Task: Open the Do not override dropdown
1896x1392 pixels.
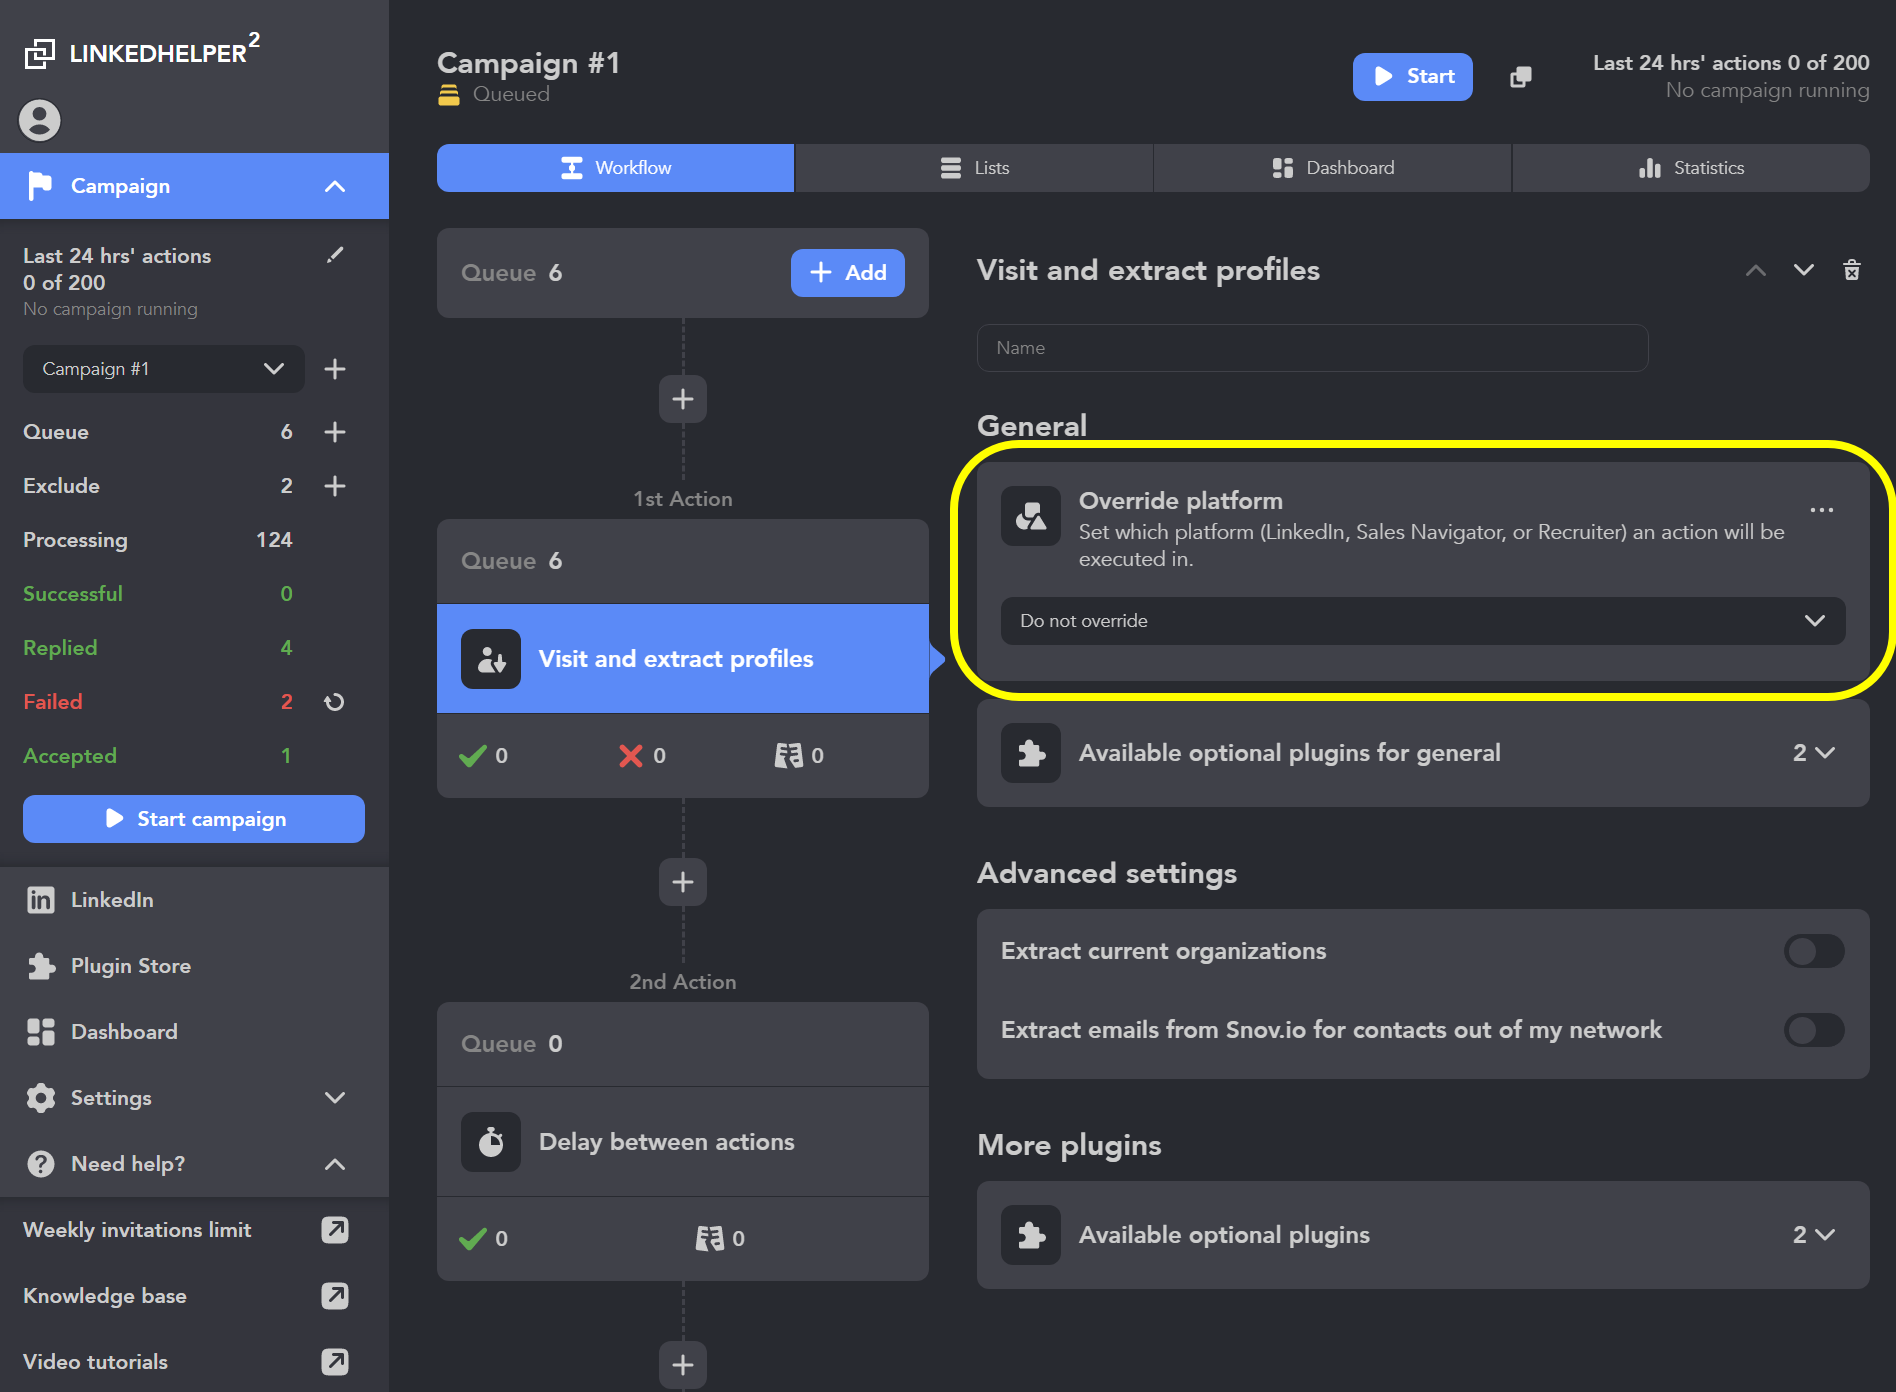Action: click(x=1422, y=621)
